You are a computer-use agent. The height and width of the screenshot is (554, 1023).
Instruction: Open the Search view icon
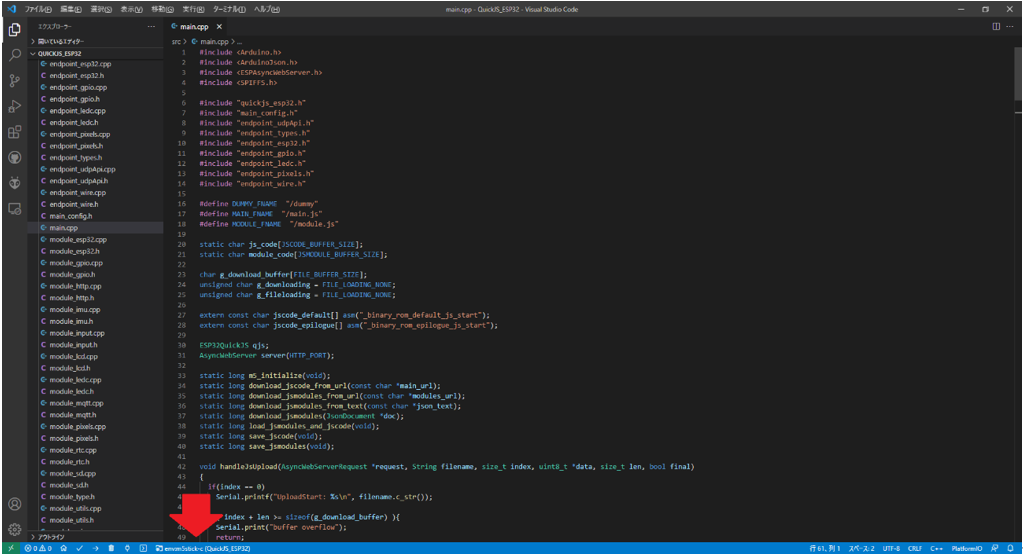pos(14,55)
